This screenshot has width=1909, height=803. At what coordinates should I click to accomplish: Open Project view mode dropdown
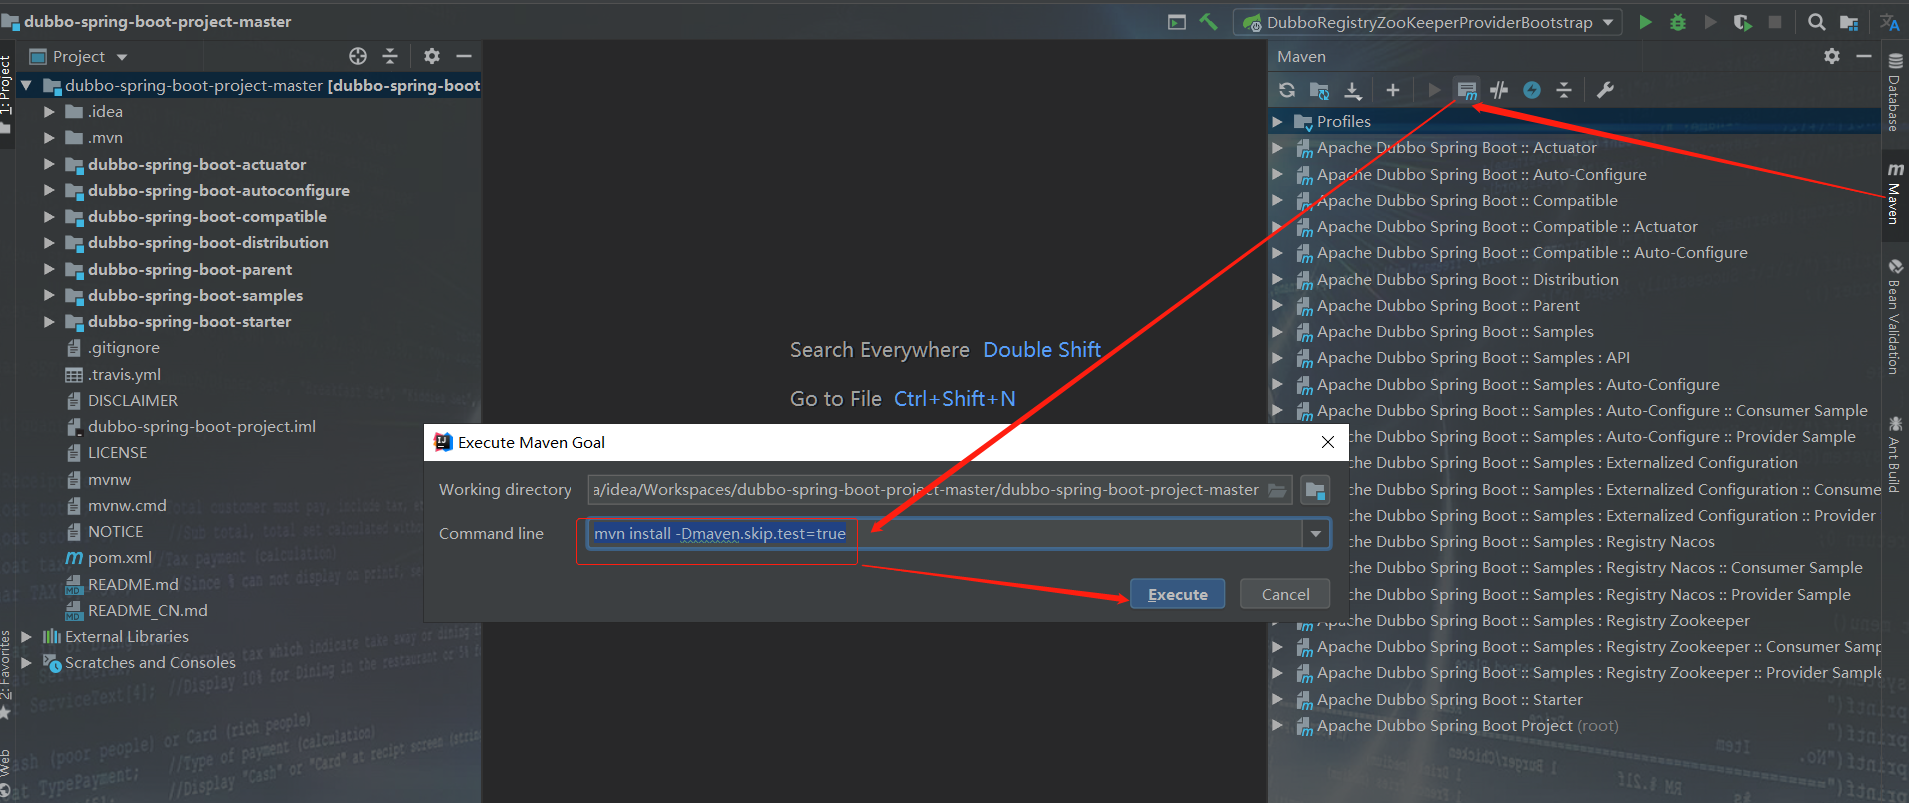pyautogui.click(x=122, y=57)
